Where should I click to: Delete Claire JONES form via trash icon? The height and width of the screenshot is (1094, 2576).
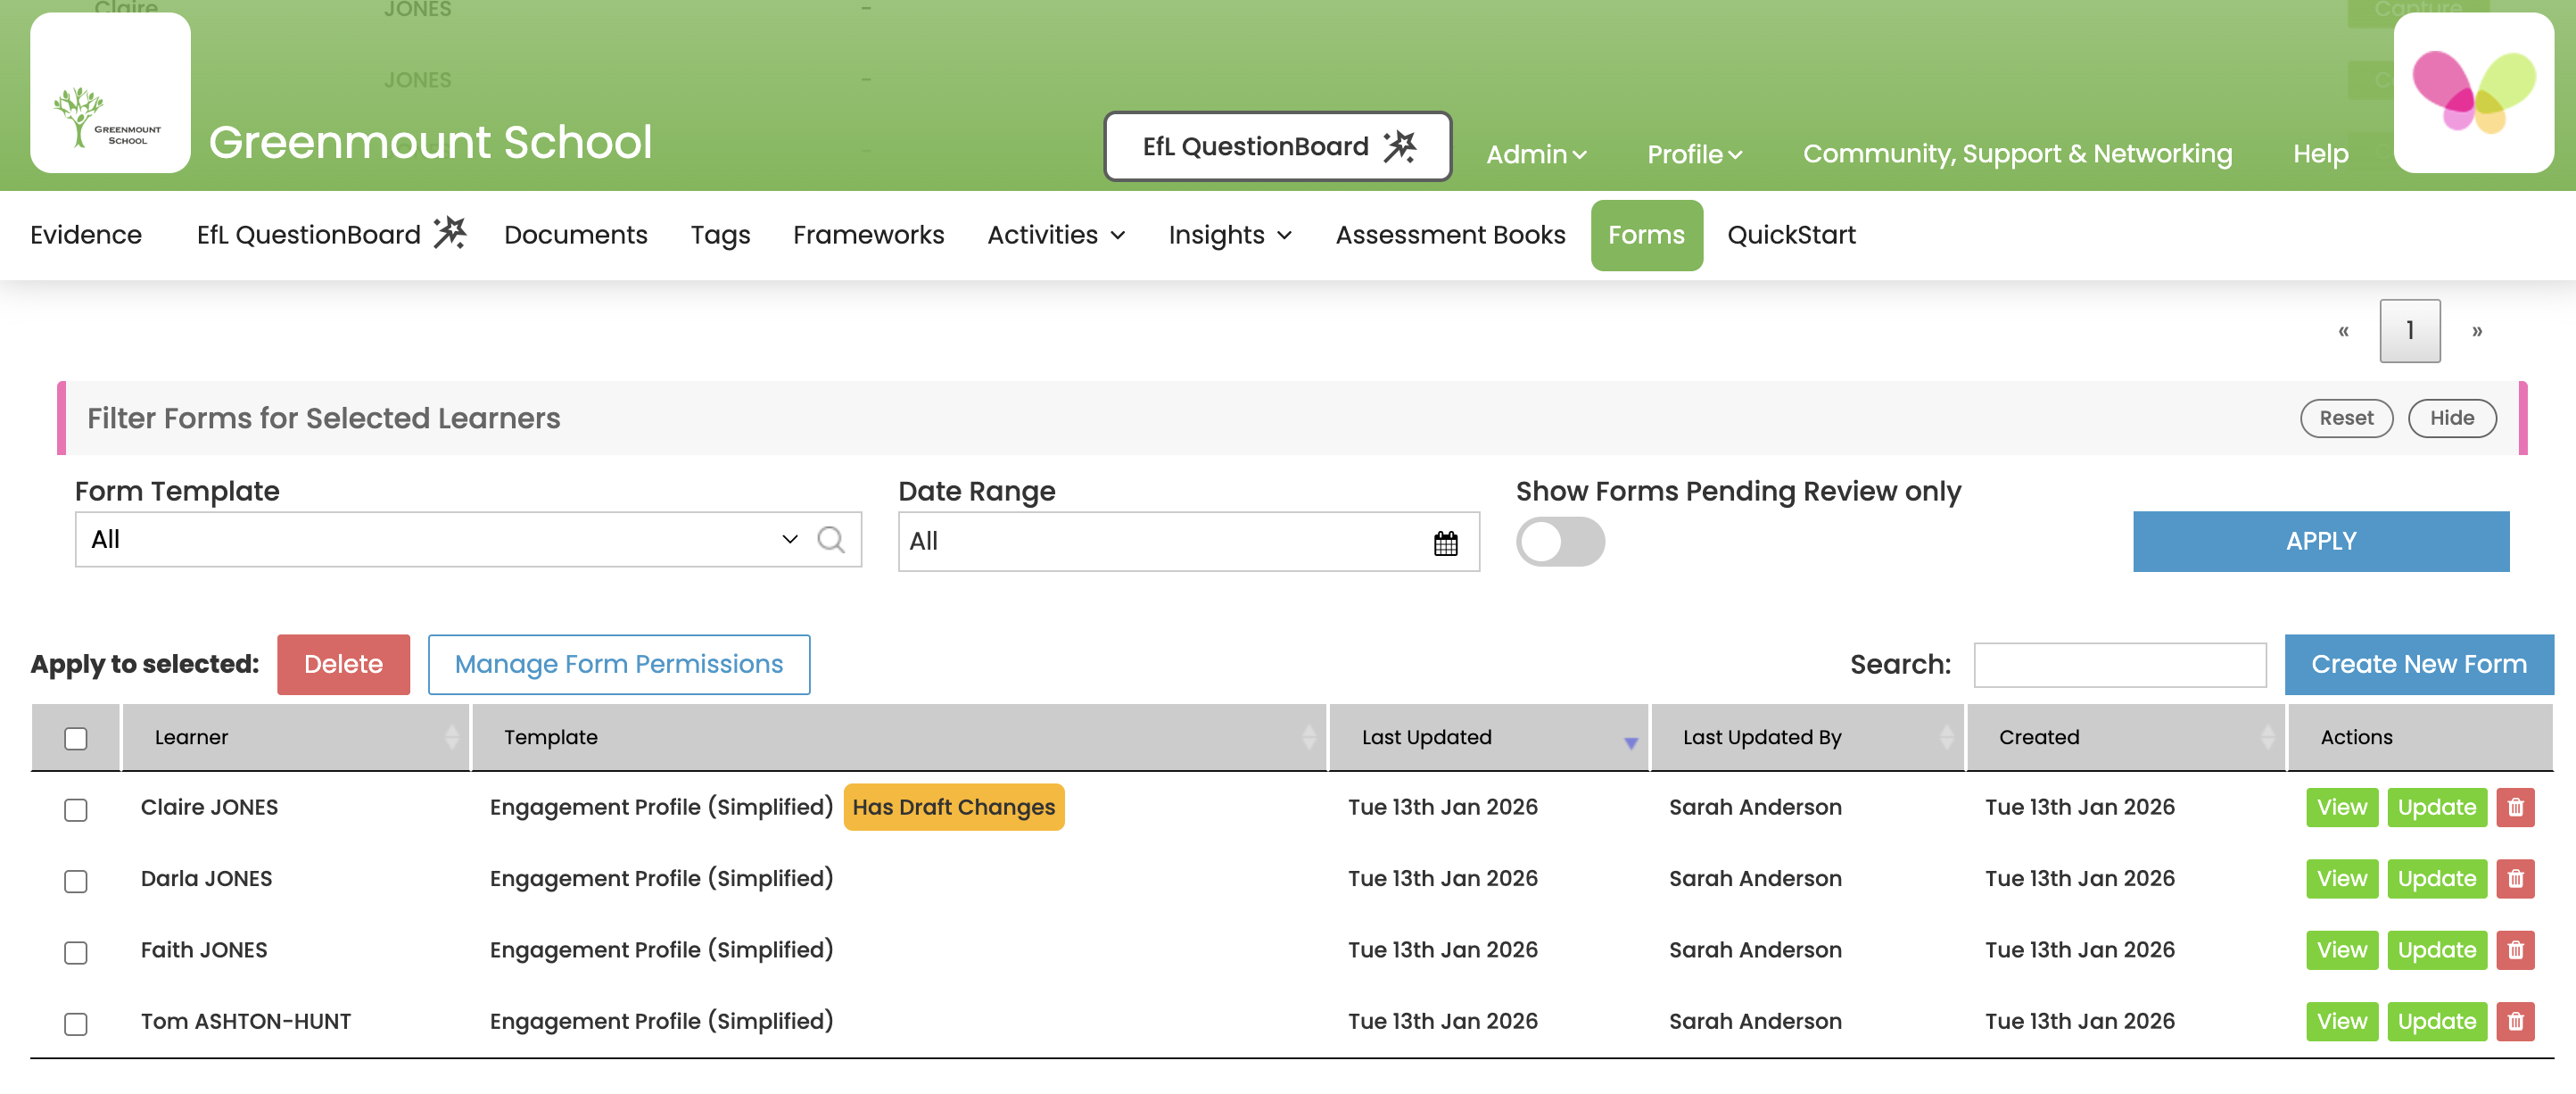pyautogui.click(x=2517, y=807)
